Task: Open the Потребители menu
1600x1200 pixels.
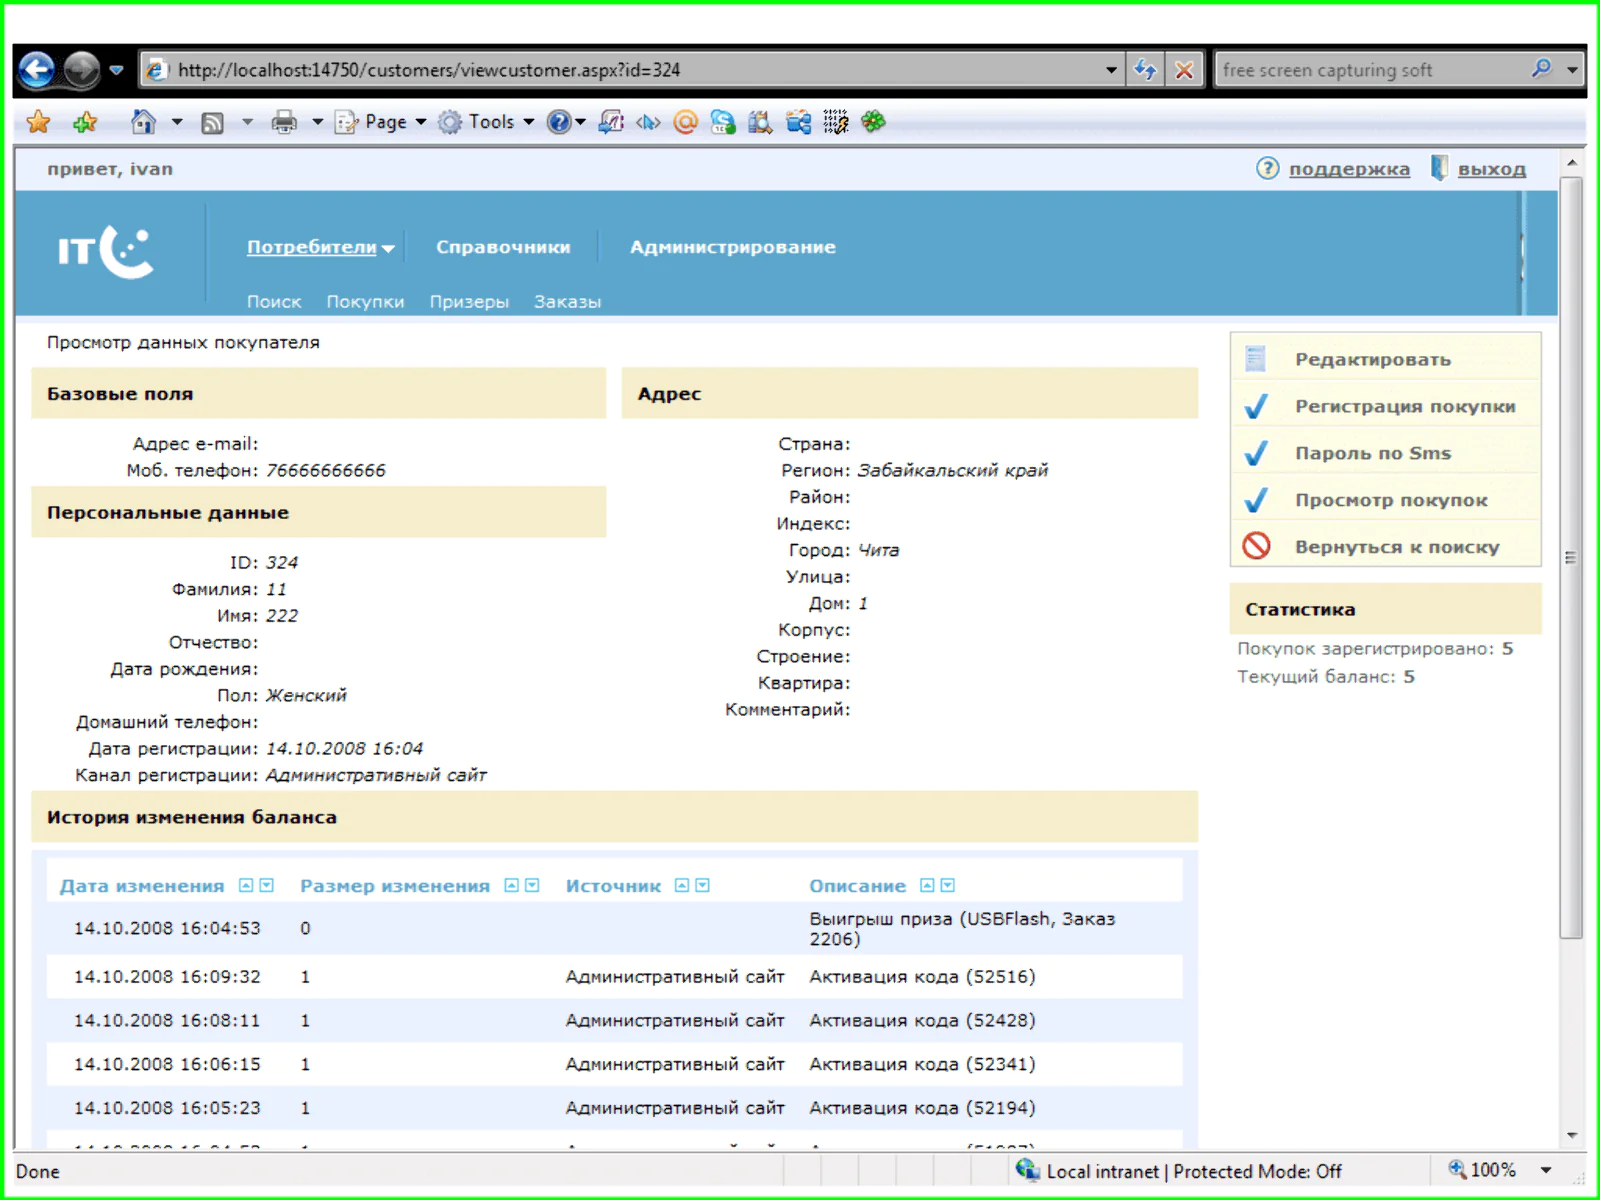Action: 320,247
